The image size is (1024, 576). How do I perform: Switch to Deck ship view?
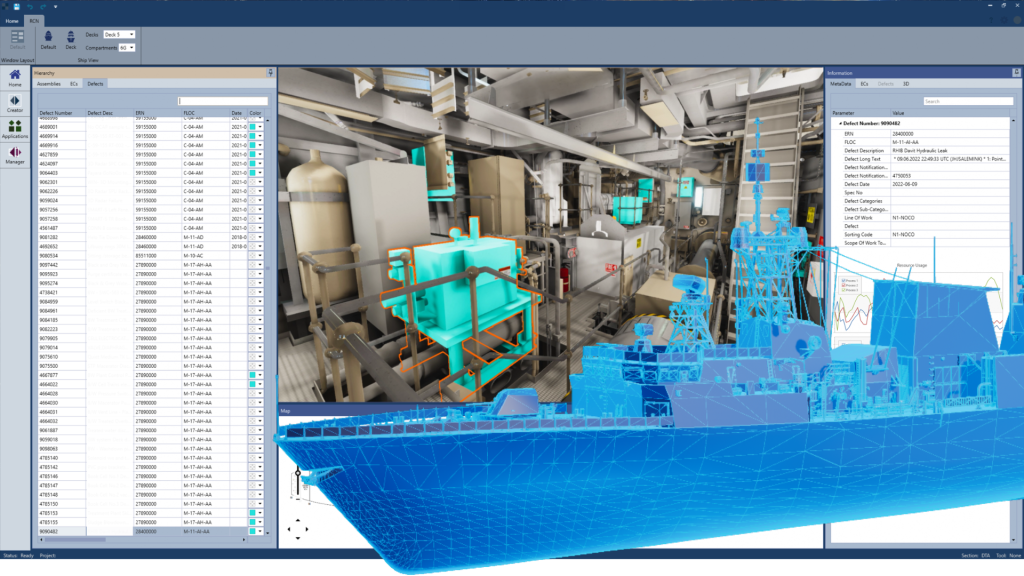tap(71, 38)
